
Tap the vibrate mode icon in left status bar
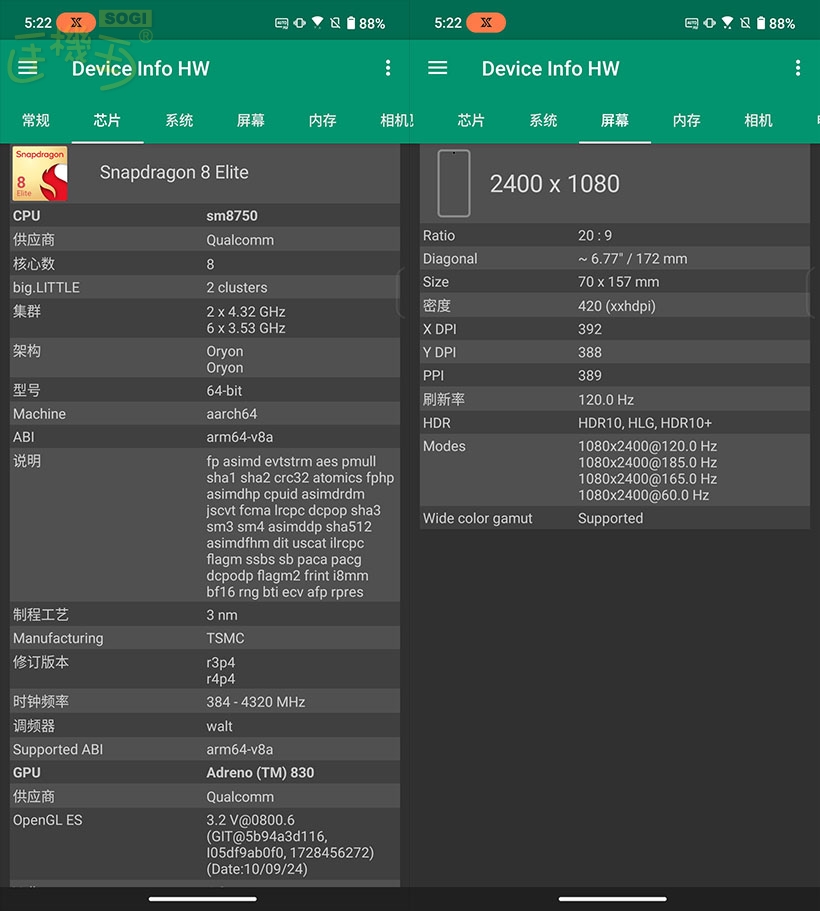[x=299, y=23]
